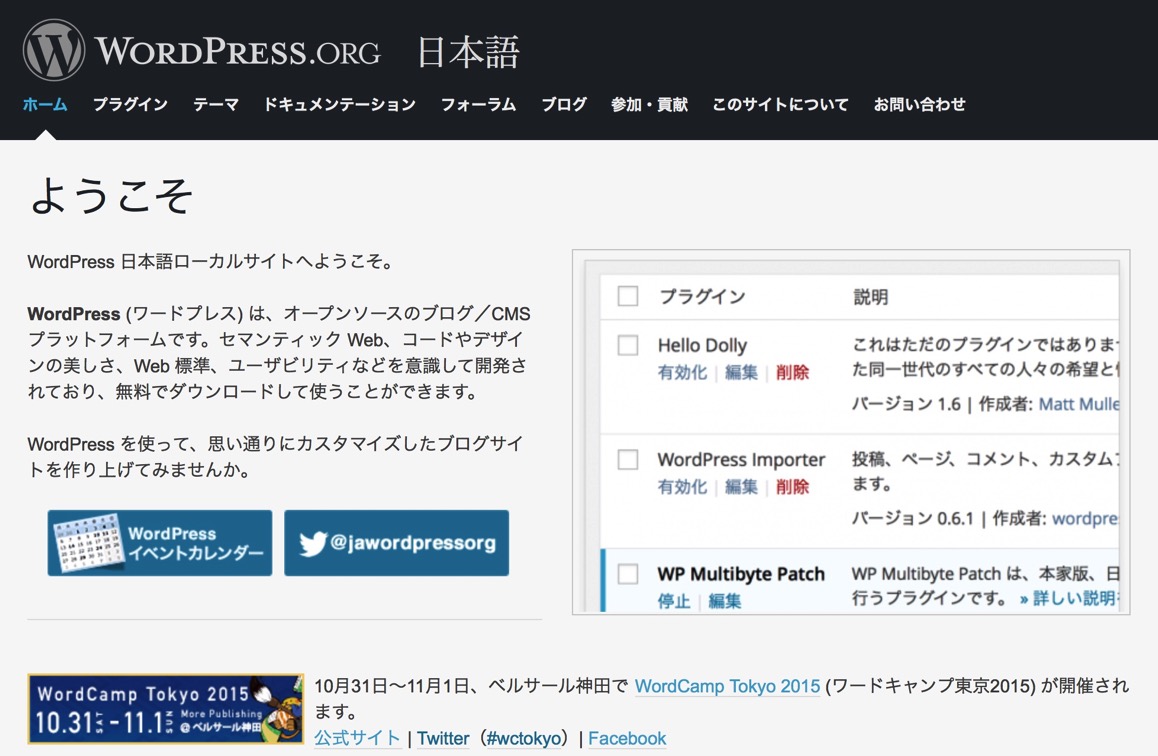Click the バージョン 0.6.1 text

coord(913,518)
